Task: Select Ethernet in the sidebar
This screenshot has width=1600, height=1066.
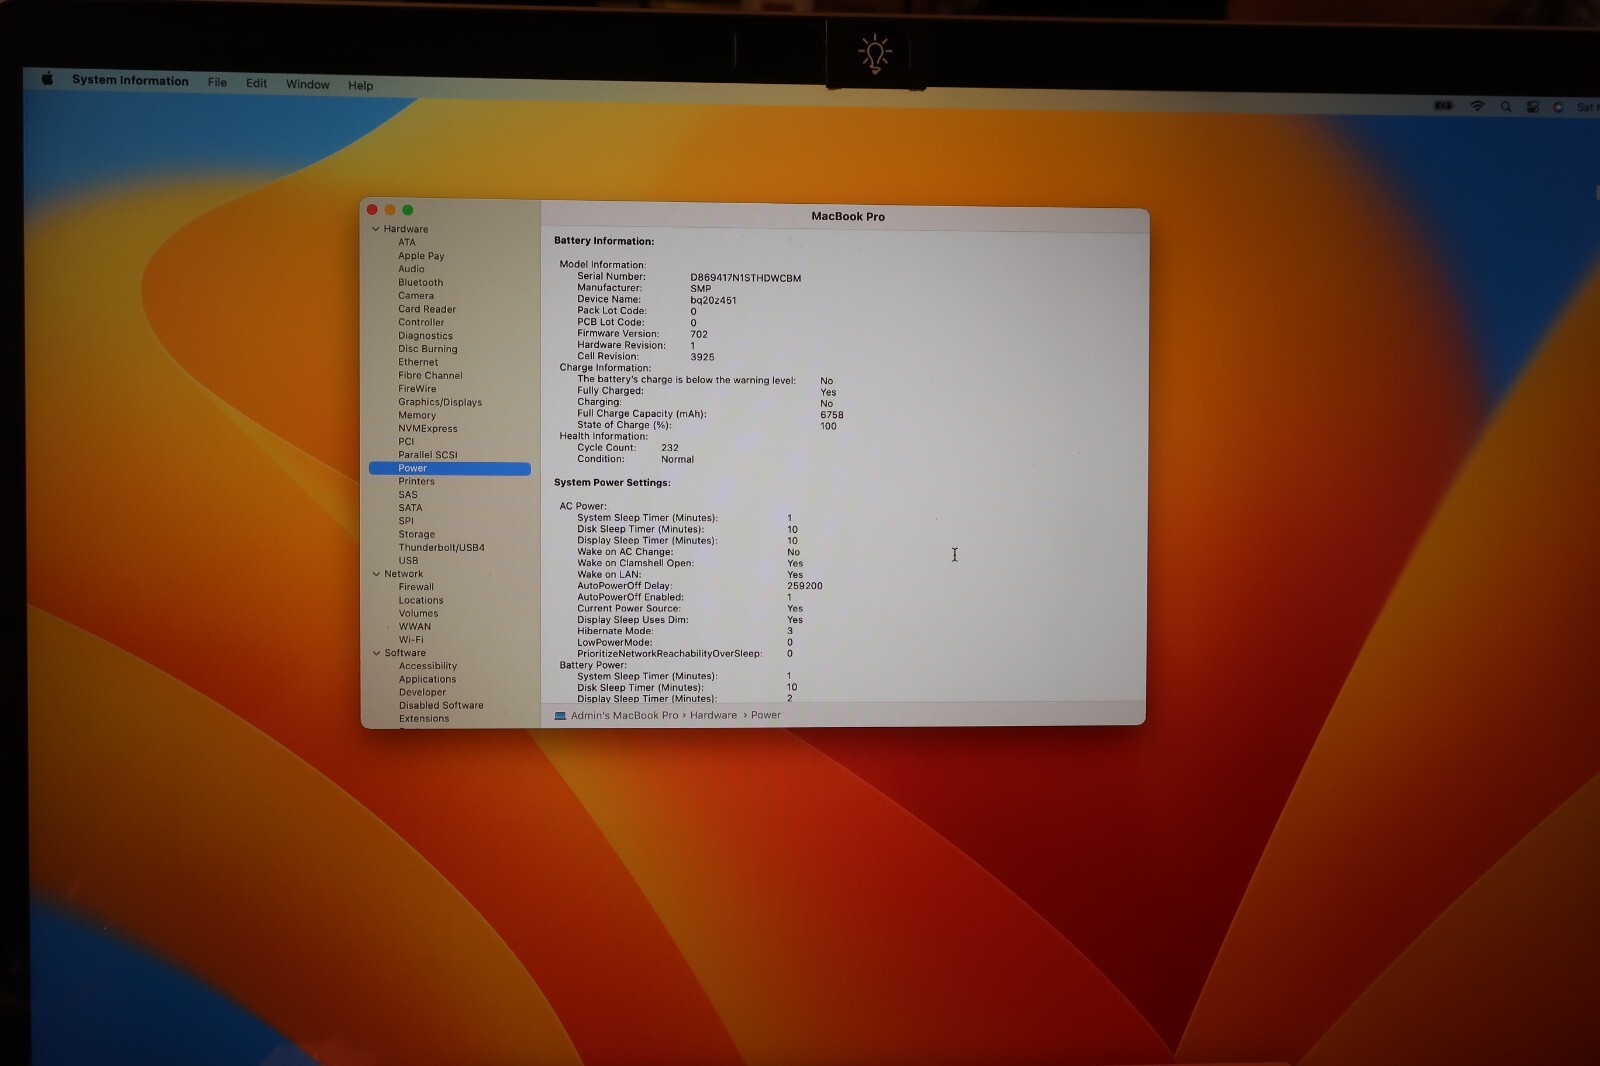Action: tap(418, 362)
